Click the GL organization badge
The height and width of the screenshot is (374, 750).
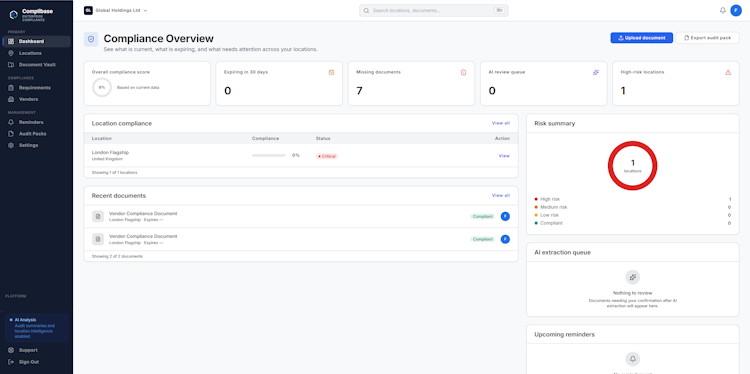coord(88,10)
